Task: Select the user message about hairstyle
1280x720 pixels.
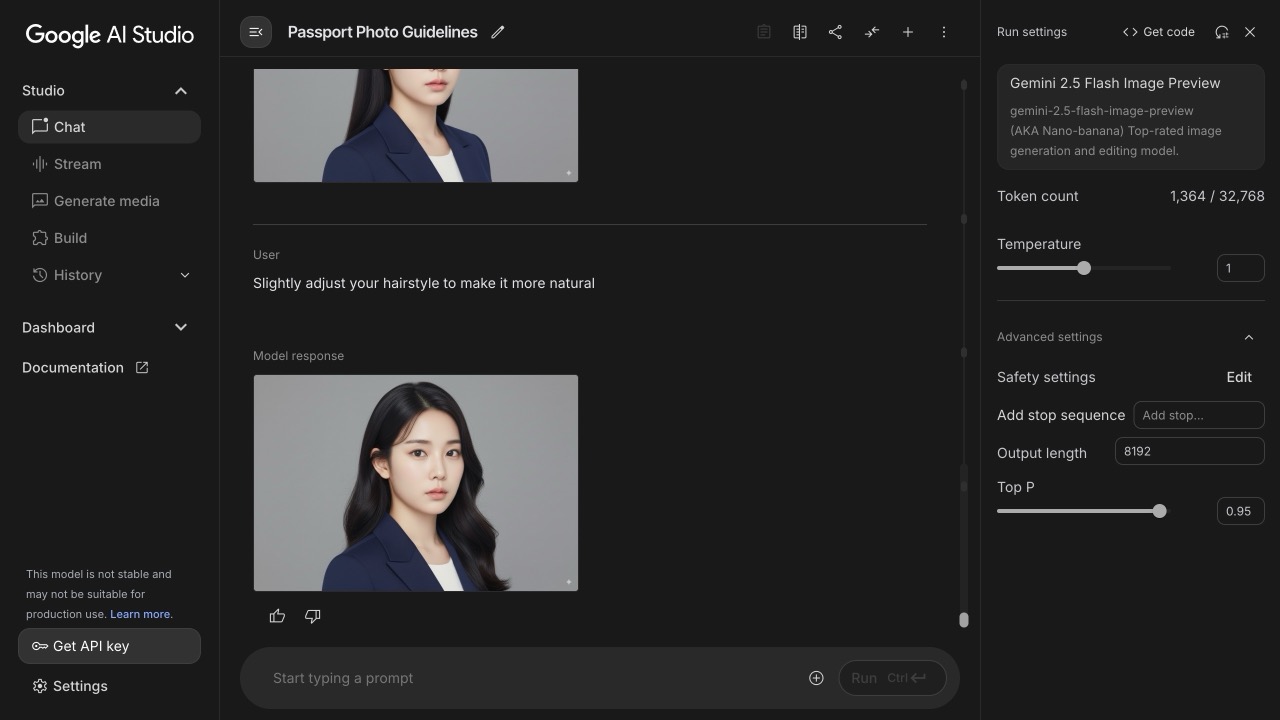Action: [x=424, y=283]
